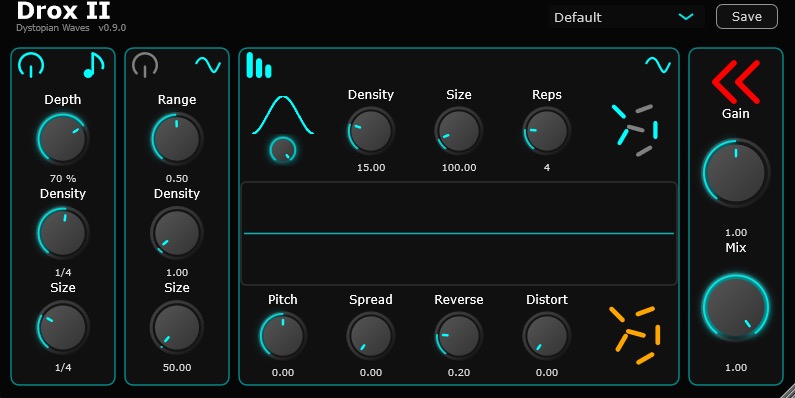Click the Save preset button
The width and height of the screenshot is (795, 398).
coord(746,17)
